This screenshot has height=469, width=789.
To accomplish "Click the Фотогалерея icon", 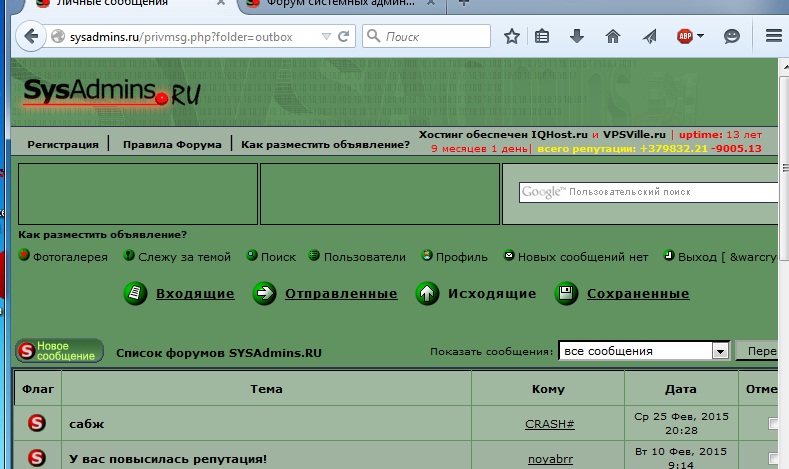I will pos(24,255).
